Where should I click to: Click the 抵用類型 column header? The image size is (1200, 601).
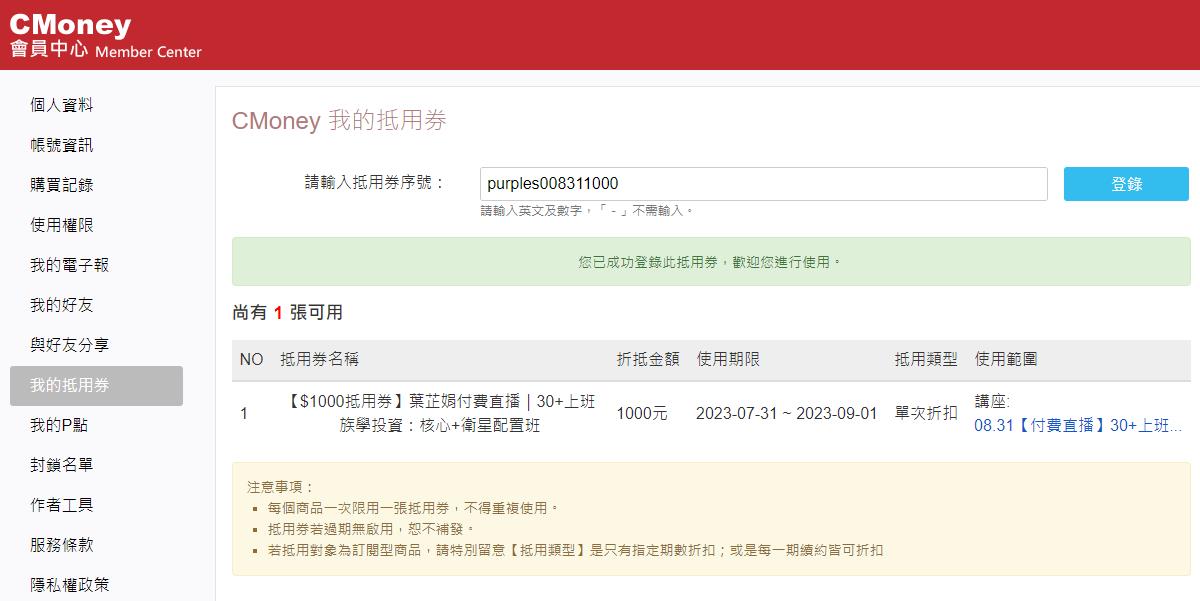[926, 359]
